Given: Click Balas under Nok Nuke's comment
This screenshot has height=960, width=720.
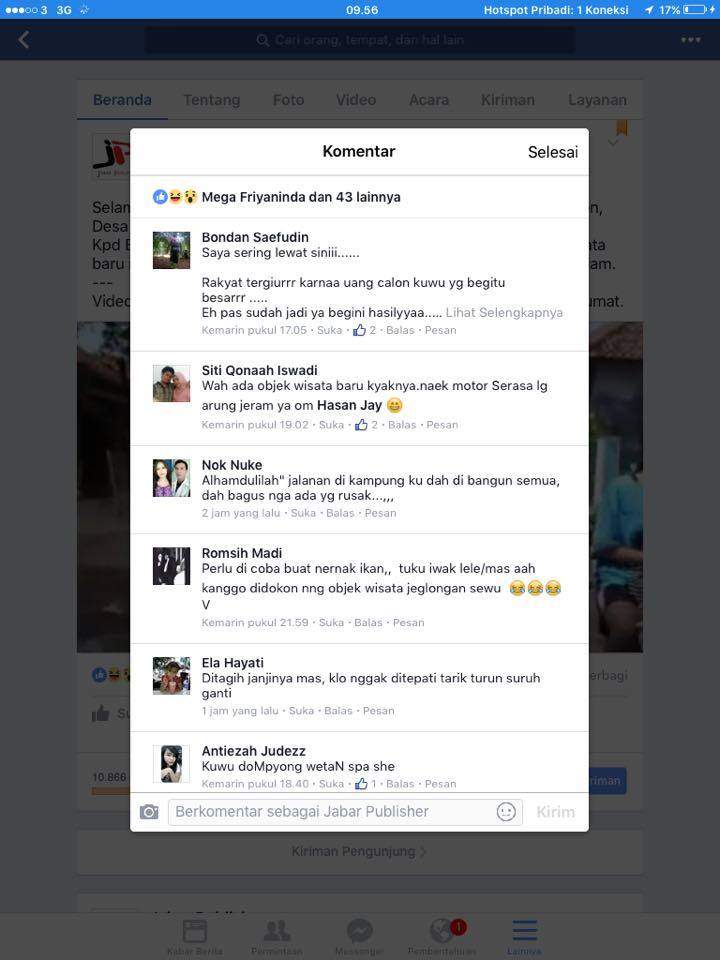Looking at the screenshot, I should click(340, 513).
